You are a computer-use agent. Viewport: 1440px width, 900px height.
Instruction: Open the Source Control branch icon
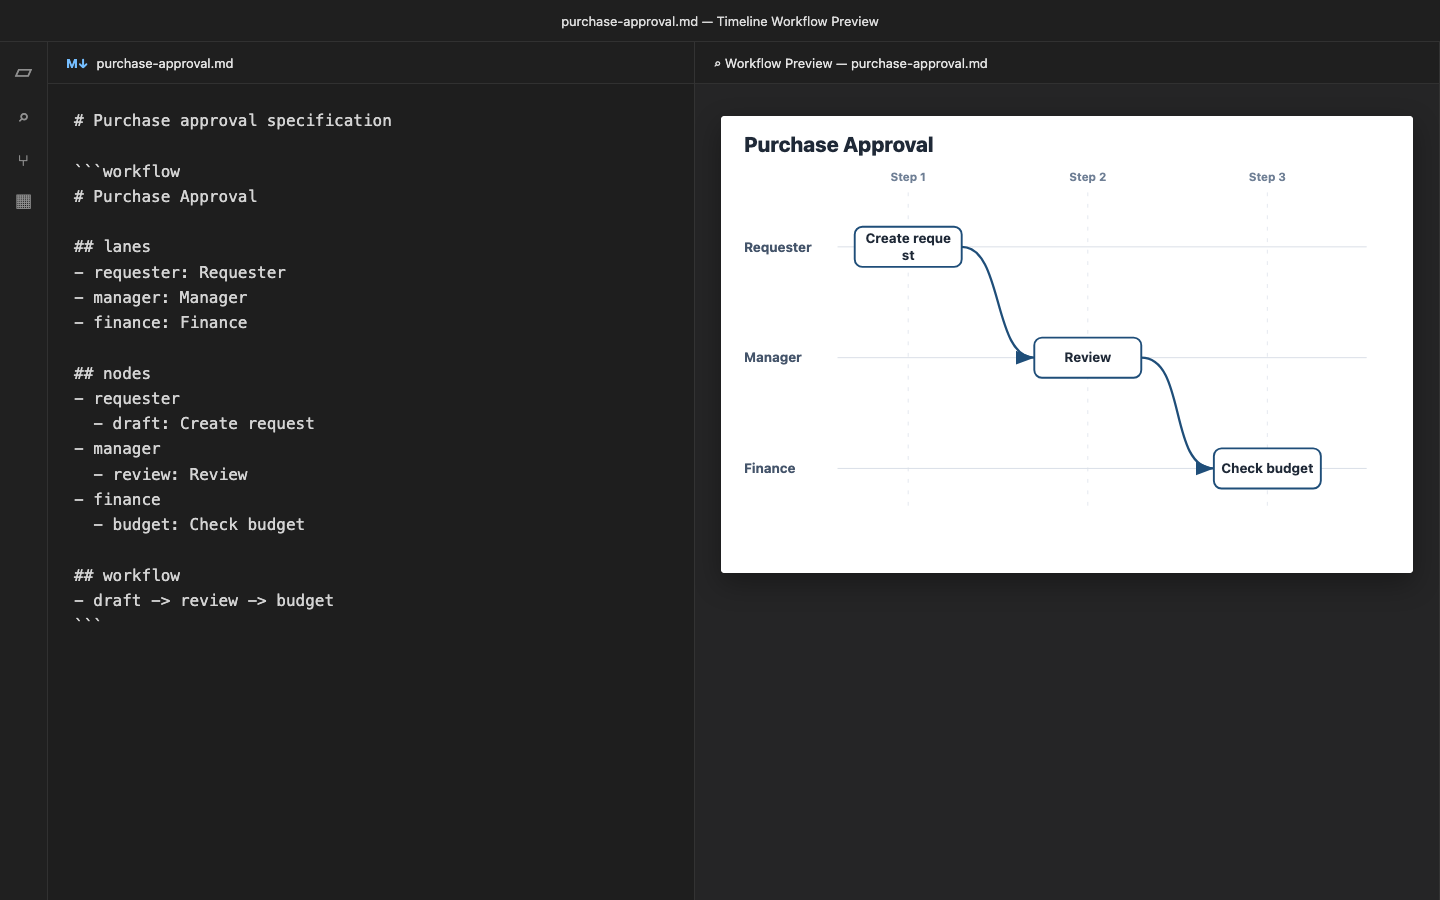23,160
